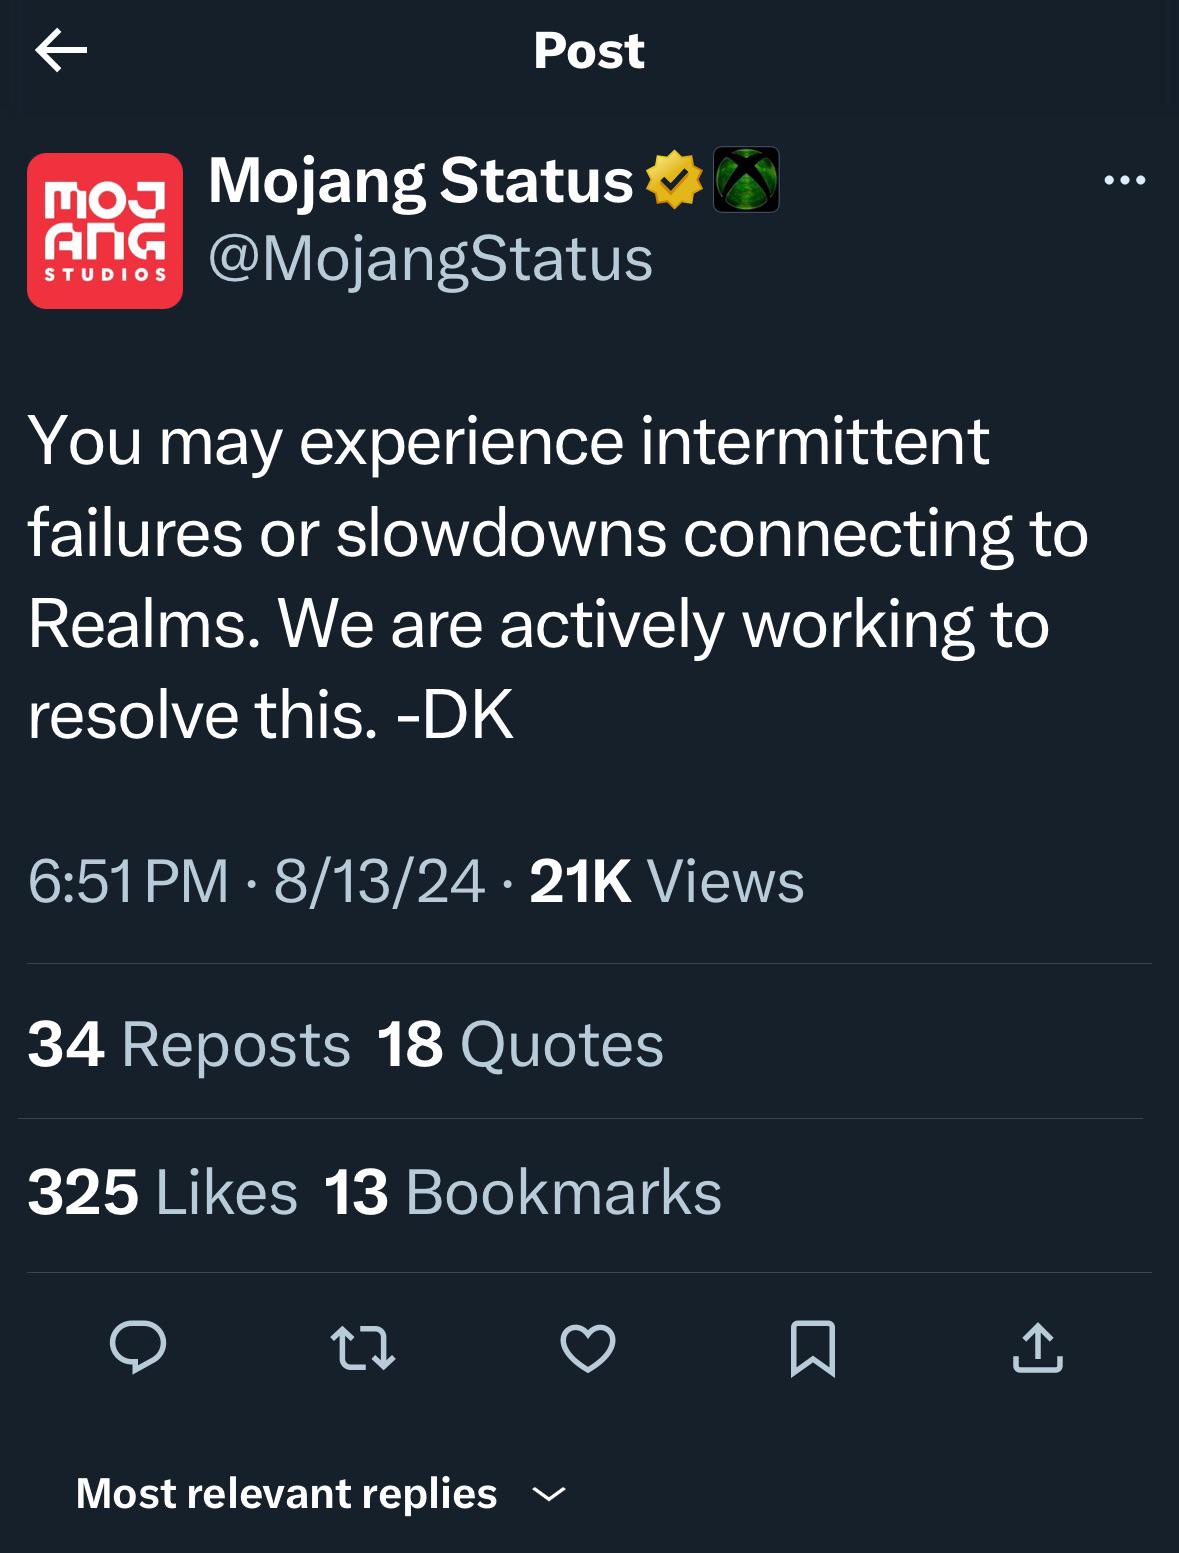Open the @MojangStatus profile handle
The height and width of the screenshot is (1553, 1179).
click(430, 258)
